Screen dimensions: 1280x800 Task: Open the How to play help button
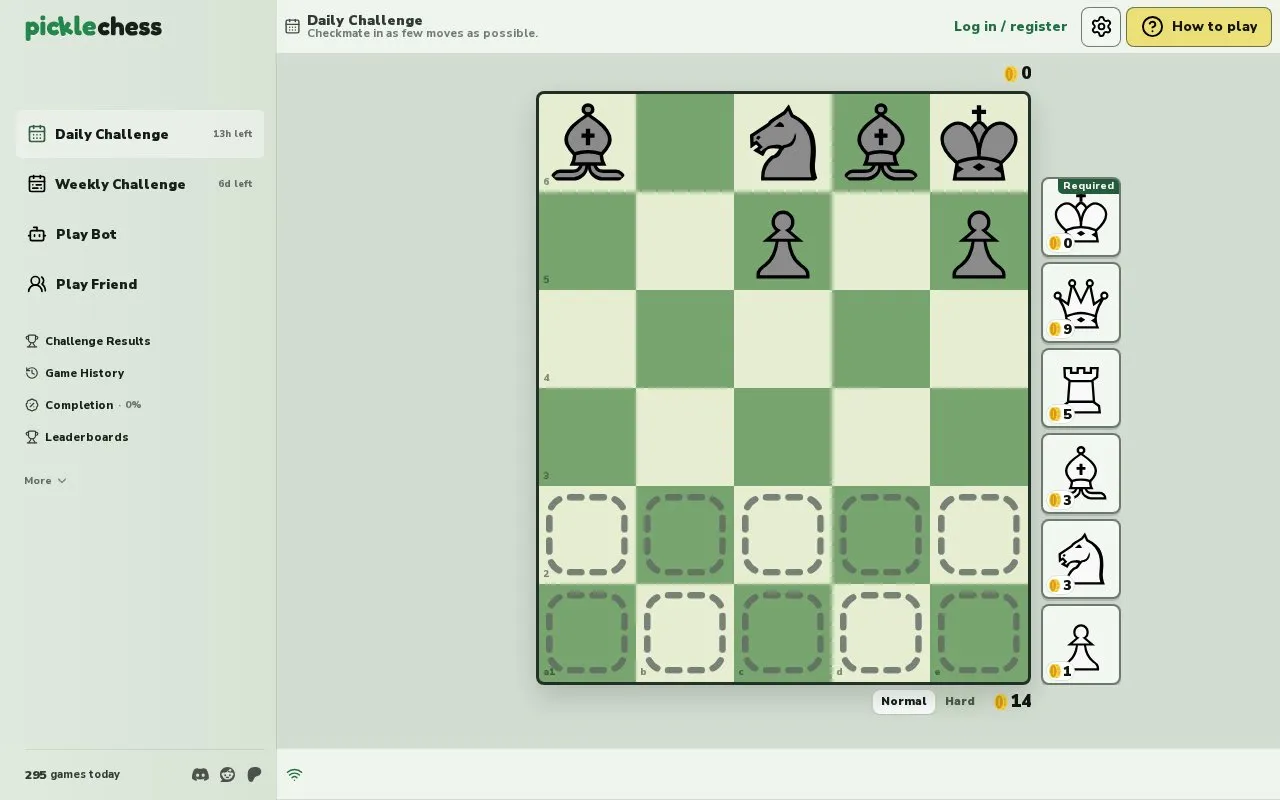[1199, 27]
